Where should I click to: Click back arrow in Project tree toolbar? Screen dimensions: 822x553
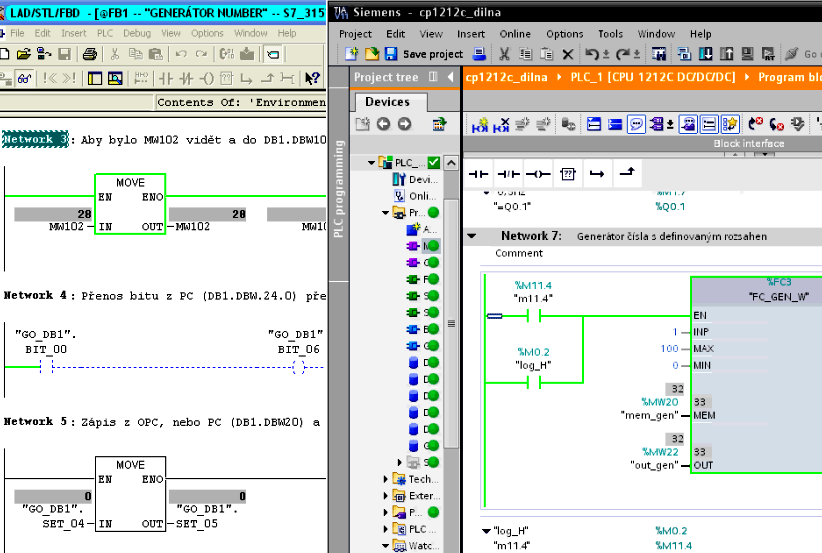(x=384, y=124)
